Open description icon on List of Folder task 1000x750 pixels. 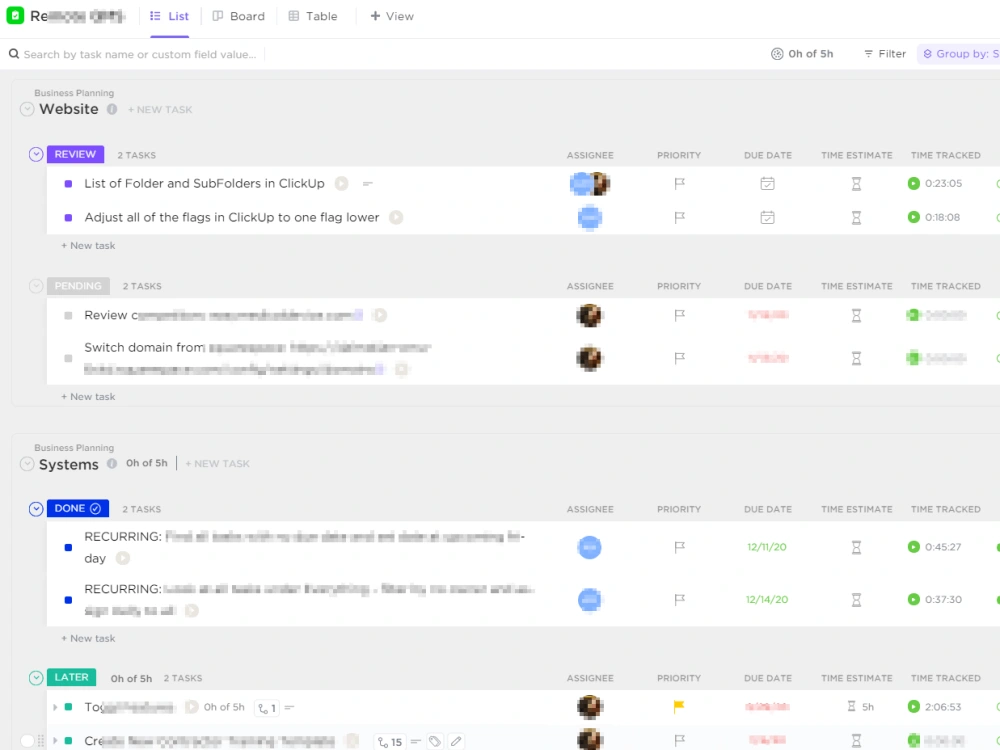(367, 184)
